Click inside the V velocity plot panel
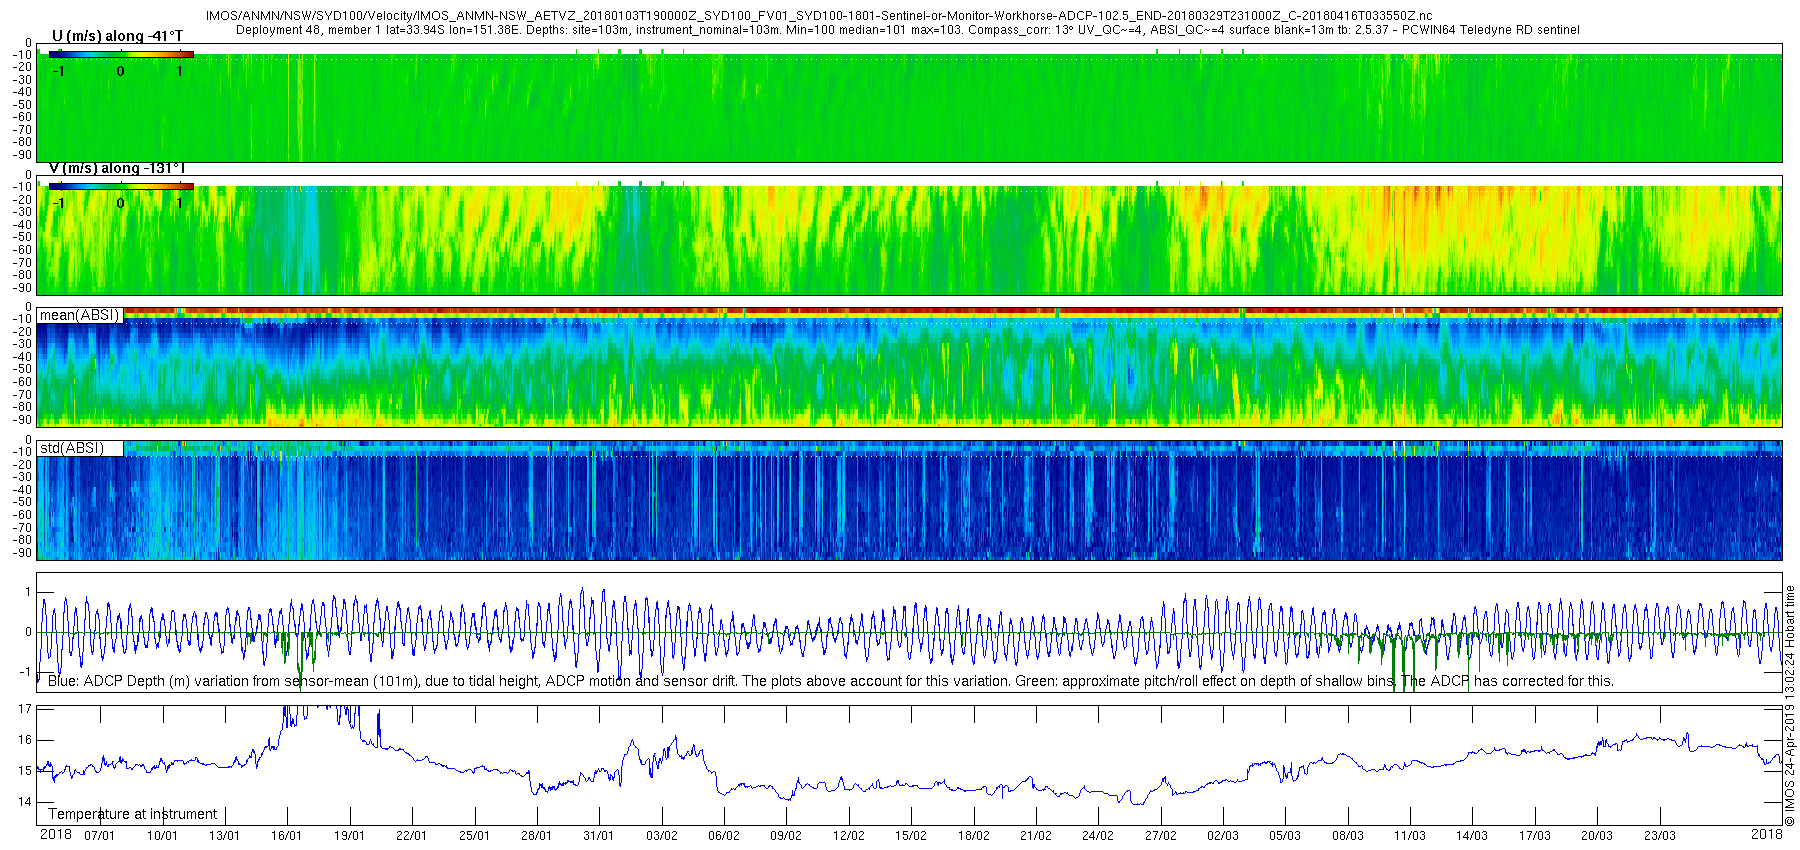This screenshot has height=850, width=1800. pos(909,235)
